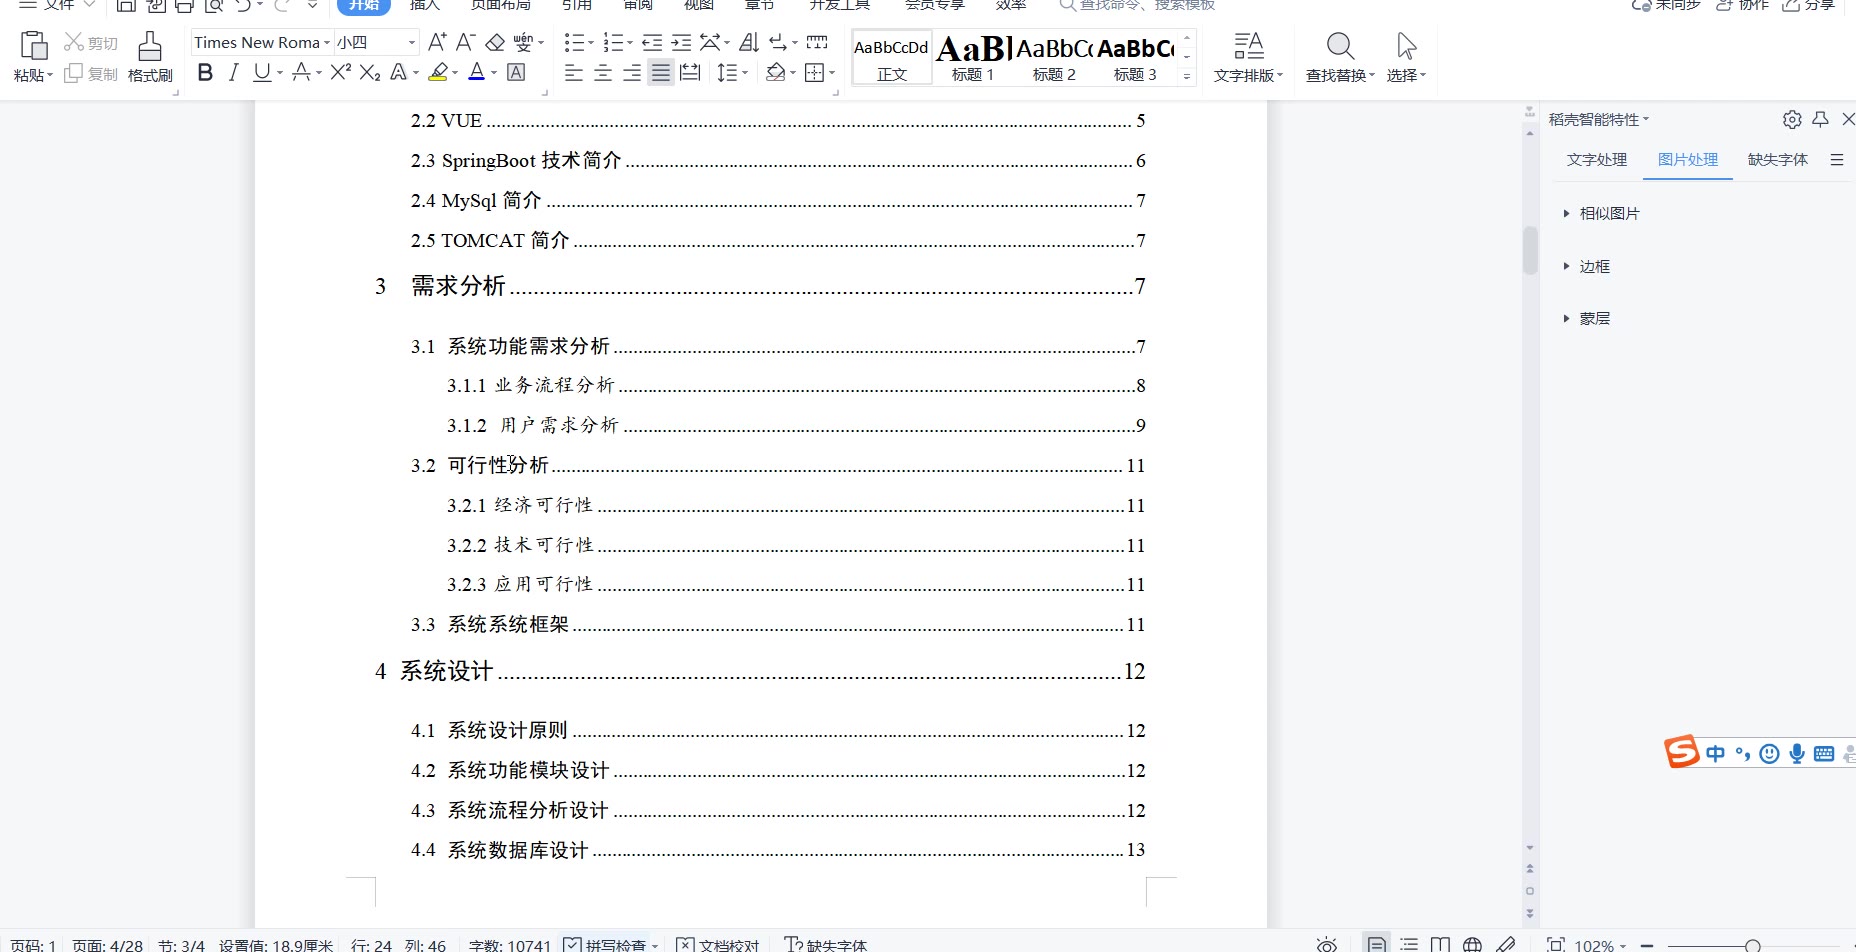Toggle justify alignment

point(661,72)
